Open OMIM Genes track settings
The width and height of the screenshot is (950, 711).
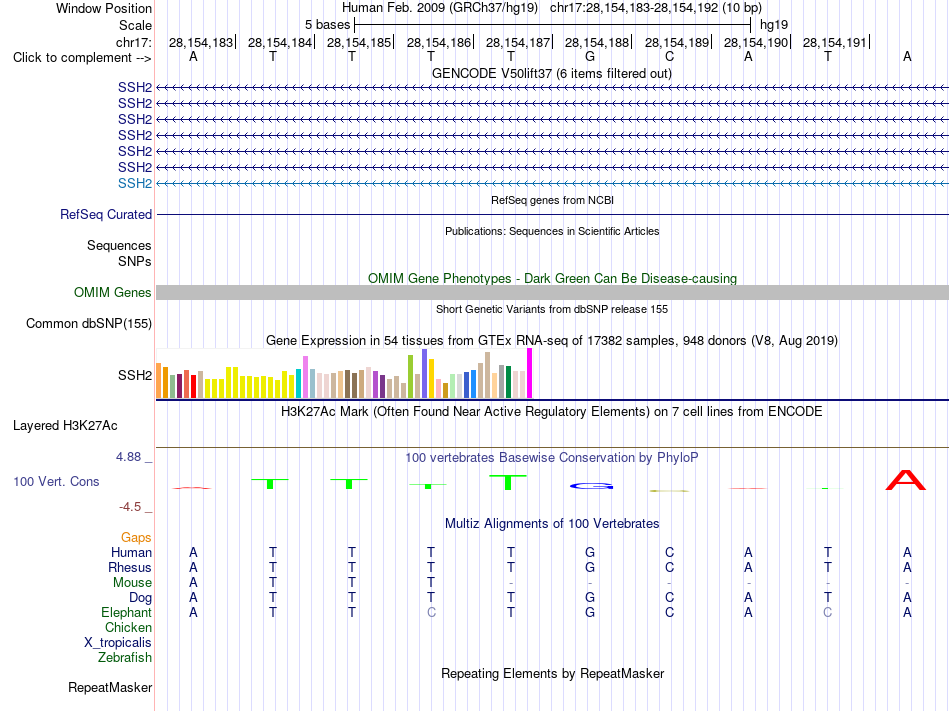click(x=113, y=293)
